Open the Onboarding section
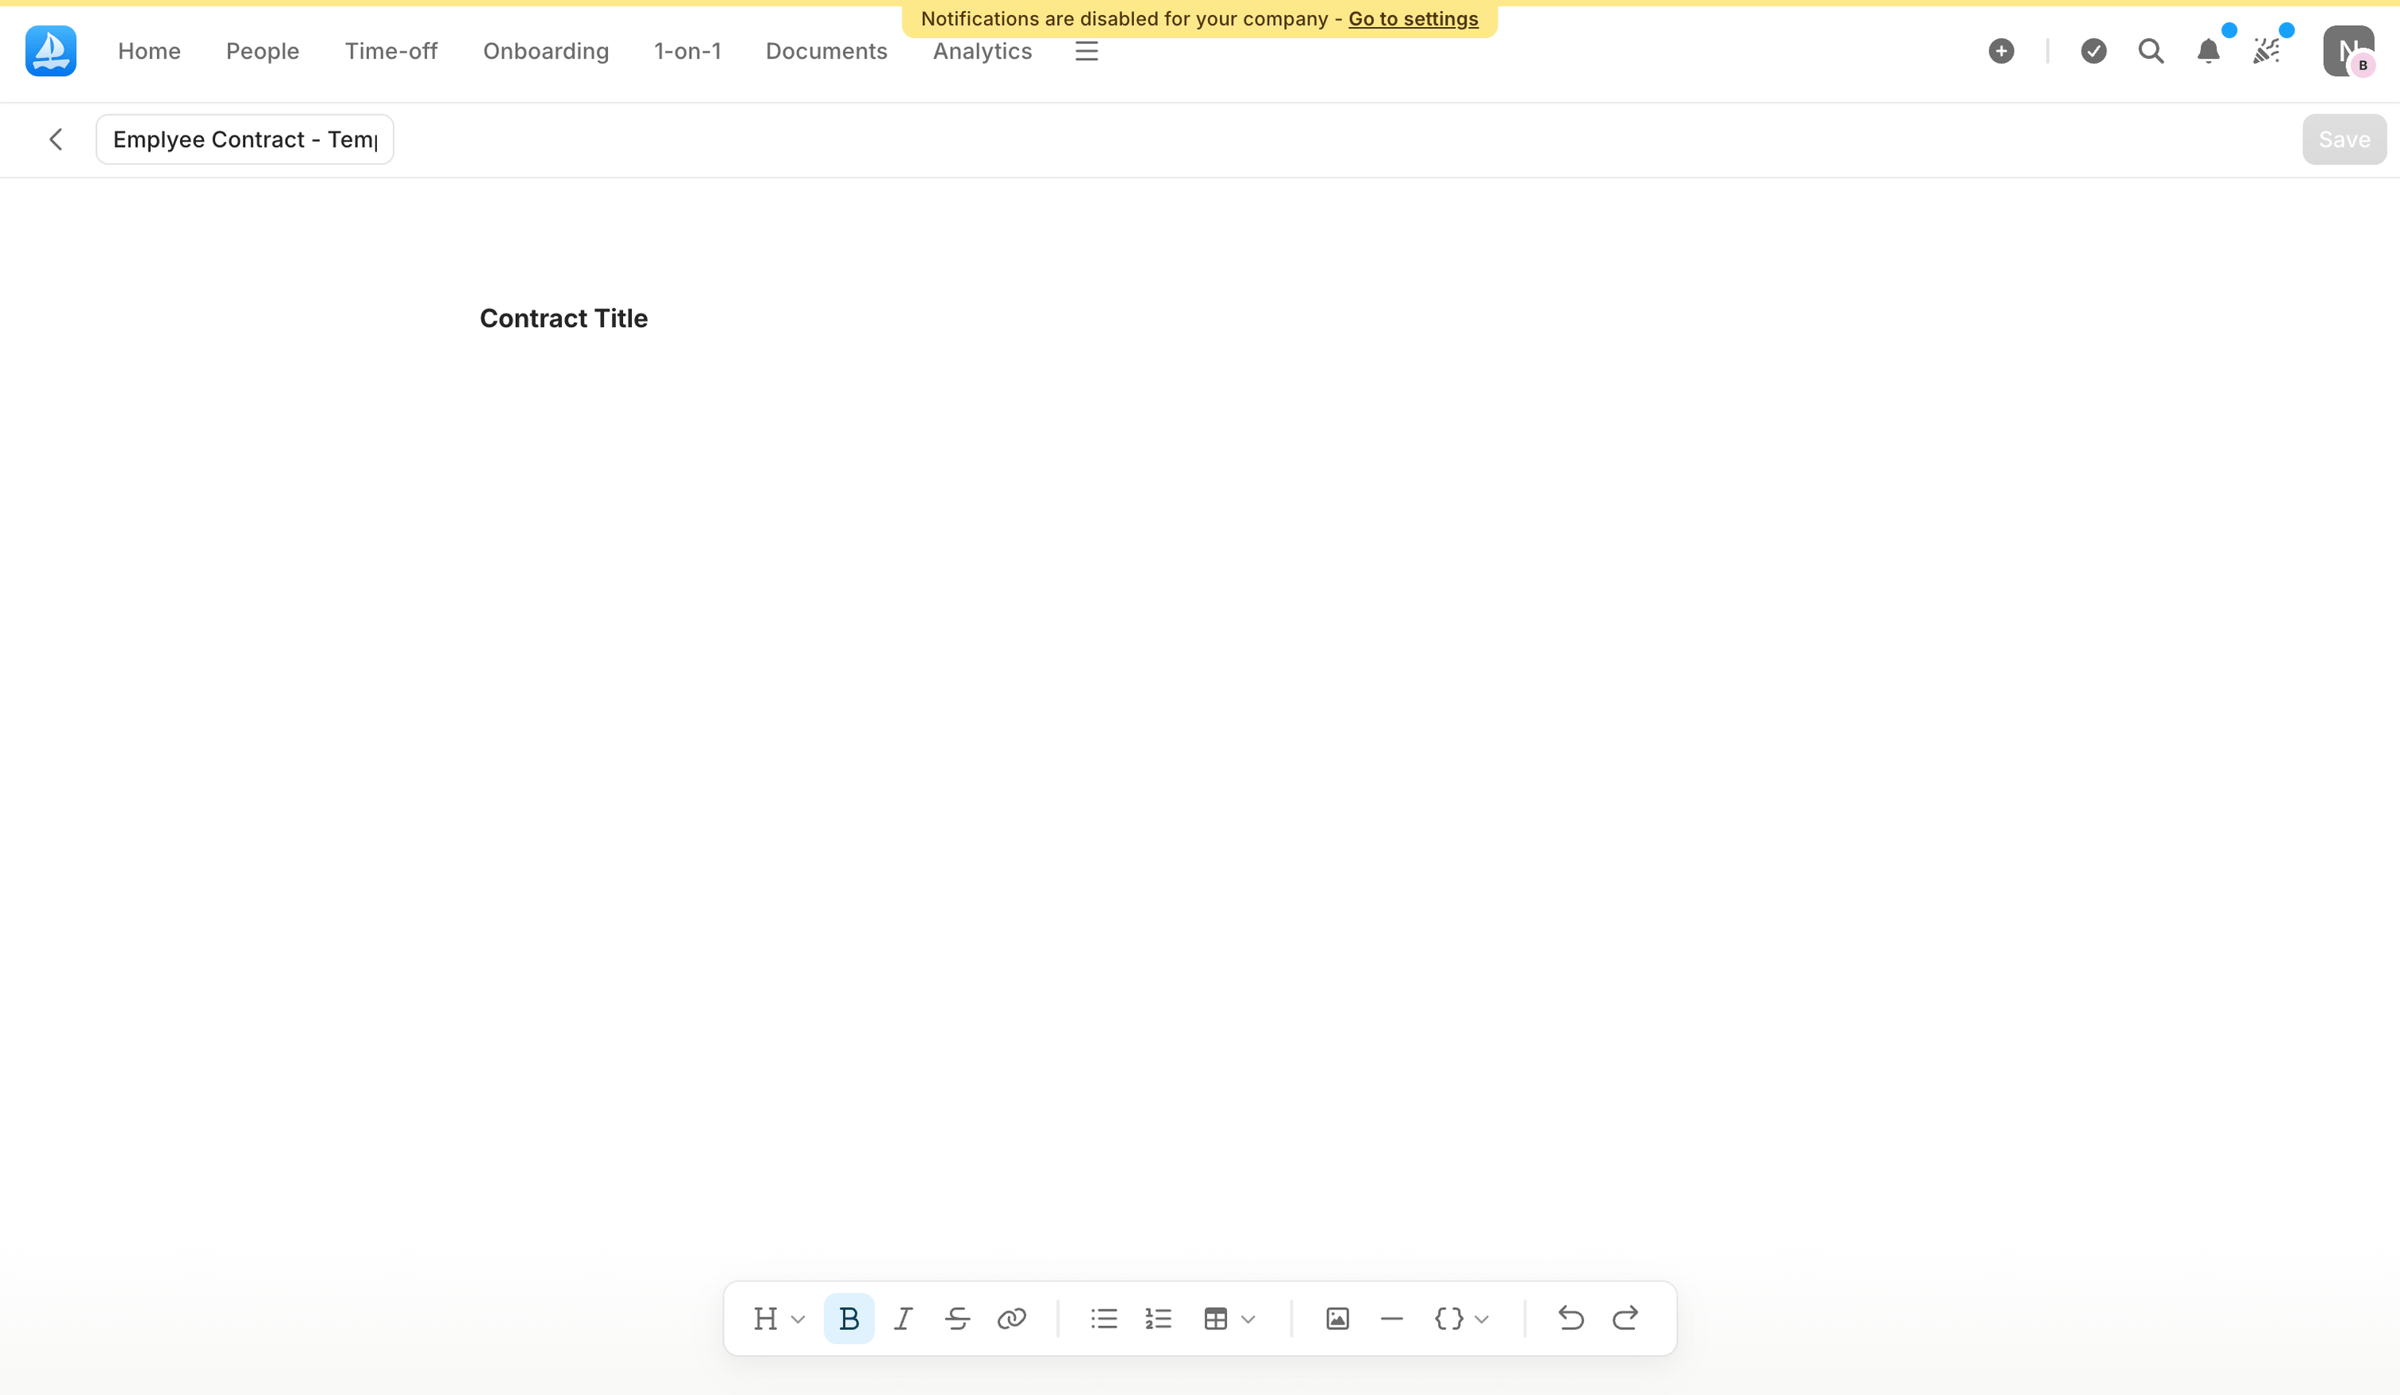2400x1395 pixels. click(x=546, y=51)
